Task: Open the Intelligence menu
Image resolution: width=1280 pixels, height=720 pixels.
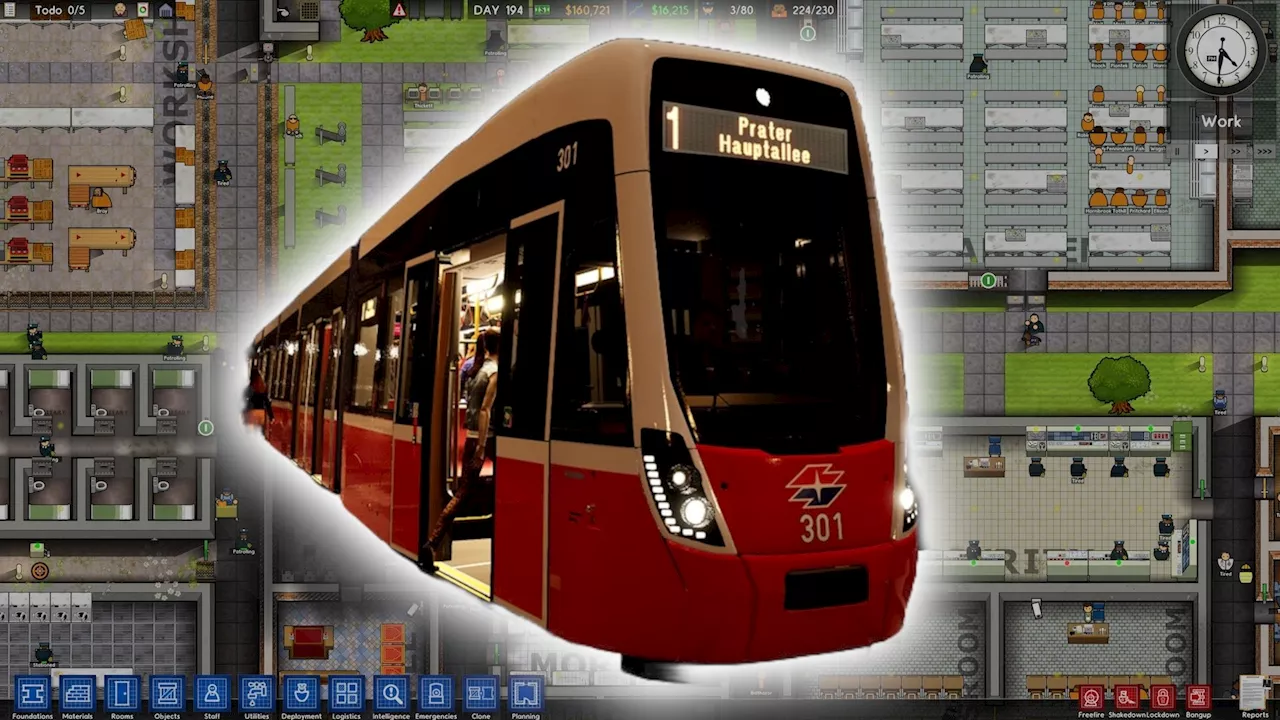Action: point(391,693)
